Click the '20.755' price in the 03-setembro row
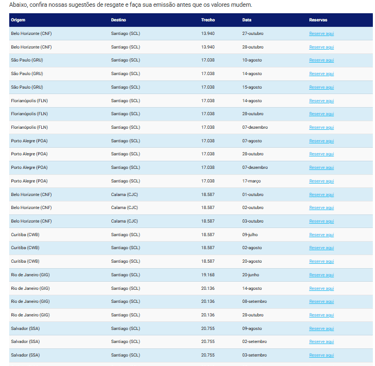The image size is (375, 366). click(x=208, y=355)
